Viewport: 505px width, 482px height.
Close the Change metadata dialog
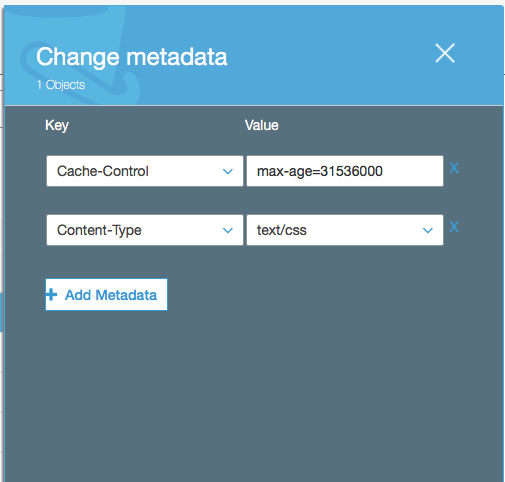pyautogui.click(x=445, y=53)
